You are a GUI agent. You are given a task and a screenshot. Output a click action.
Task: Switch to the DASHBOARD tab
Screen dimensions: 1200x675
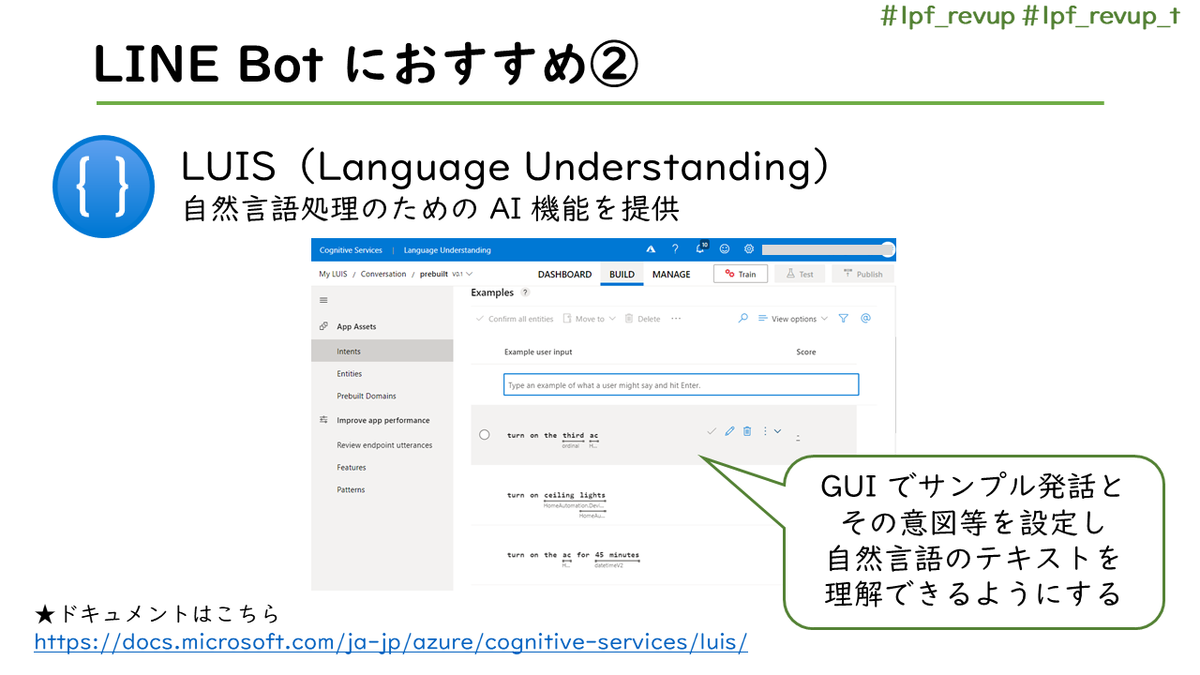pos(565,274)
